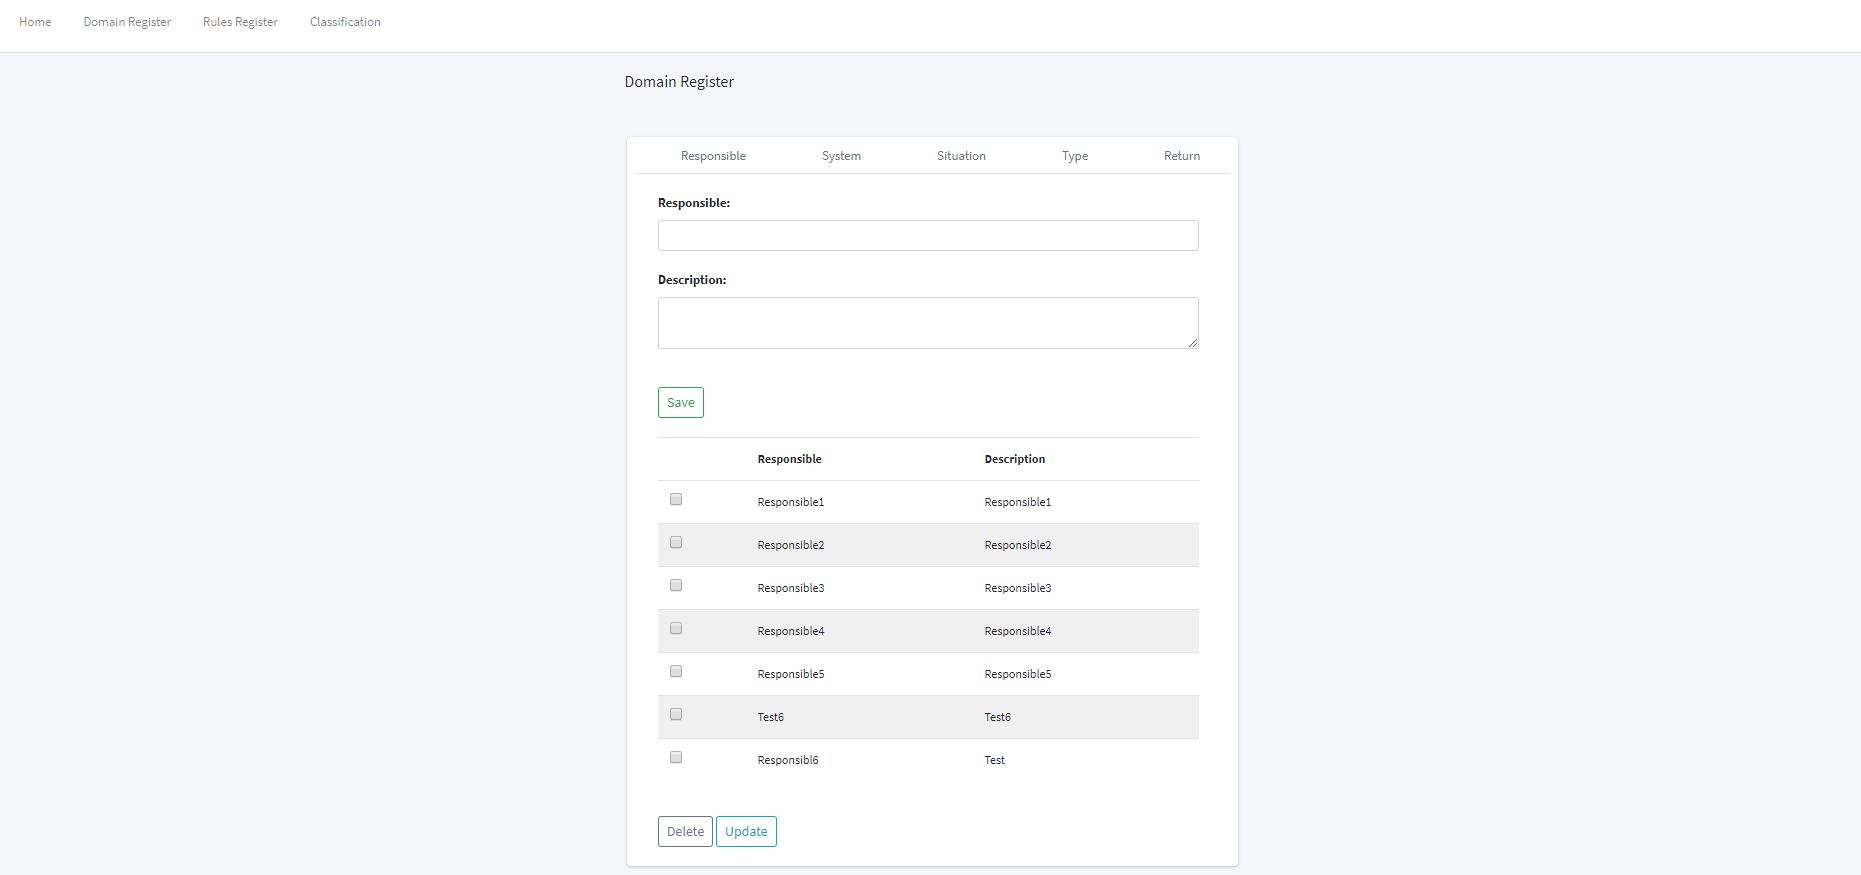Click Responsible2 in the Description column

click(1017, 545)
